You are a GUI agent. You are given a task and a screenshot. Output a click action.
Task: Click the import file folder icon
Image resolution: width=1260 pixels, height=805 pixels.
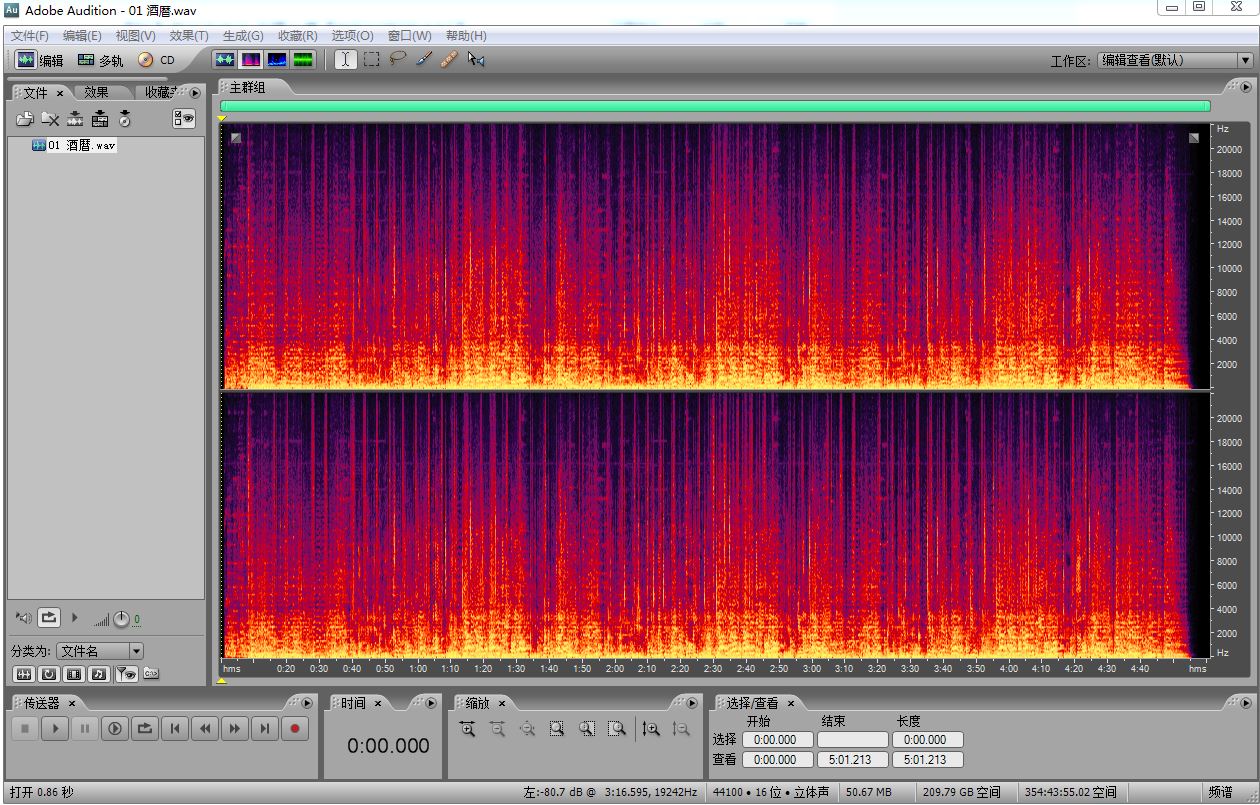coord(25,119)
